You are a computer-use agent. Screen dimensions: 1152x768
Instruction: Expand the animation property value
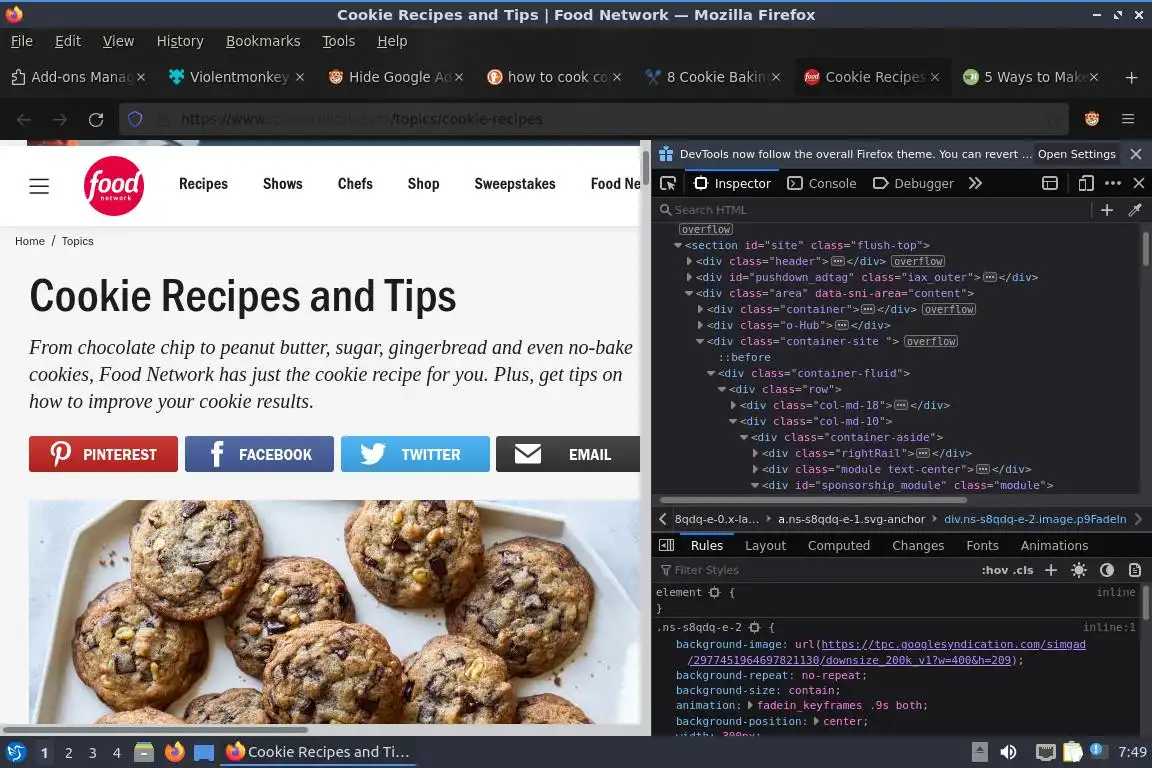[x=750, y=706]
